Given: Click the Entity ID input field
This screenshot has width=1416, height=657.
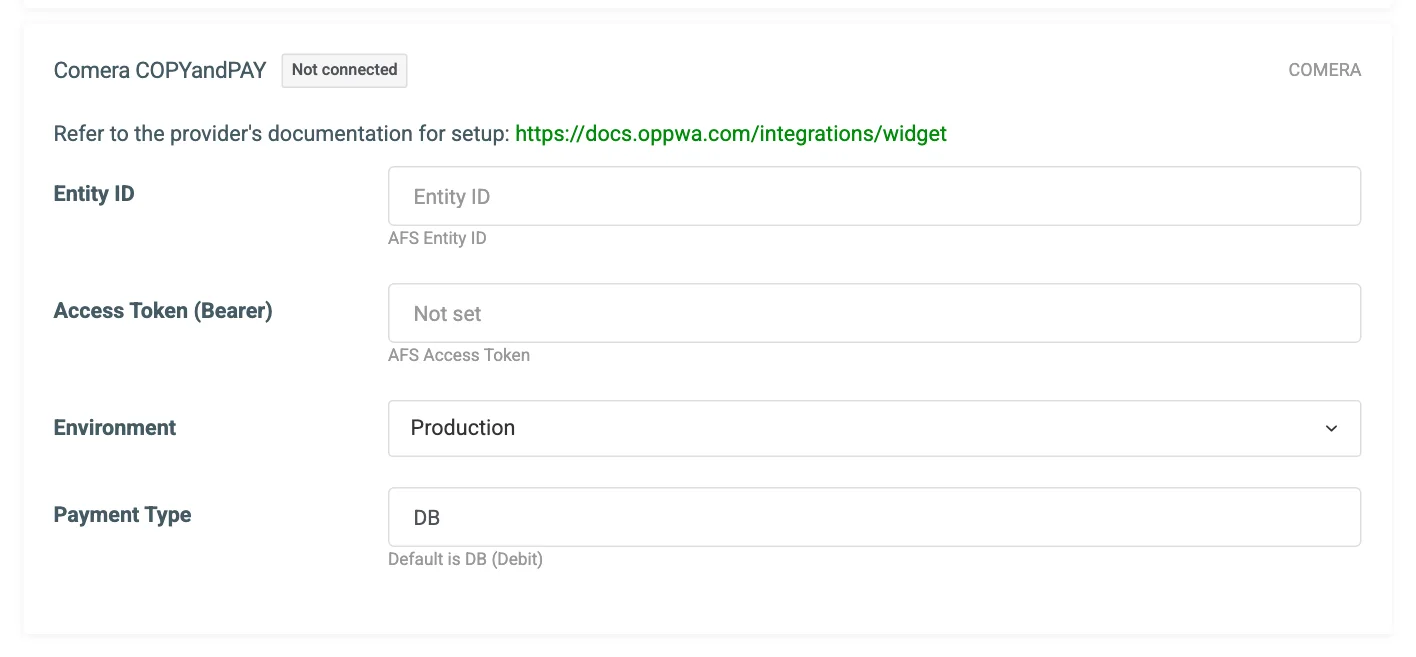Looking at the screenshot, I should pyautogui.click(x=874, y=196).
